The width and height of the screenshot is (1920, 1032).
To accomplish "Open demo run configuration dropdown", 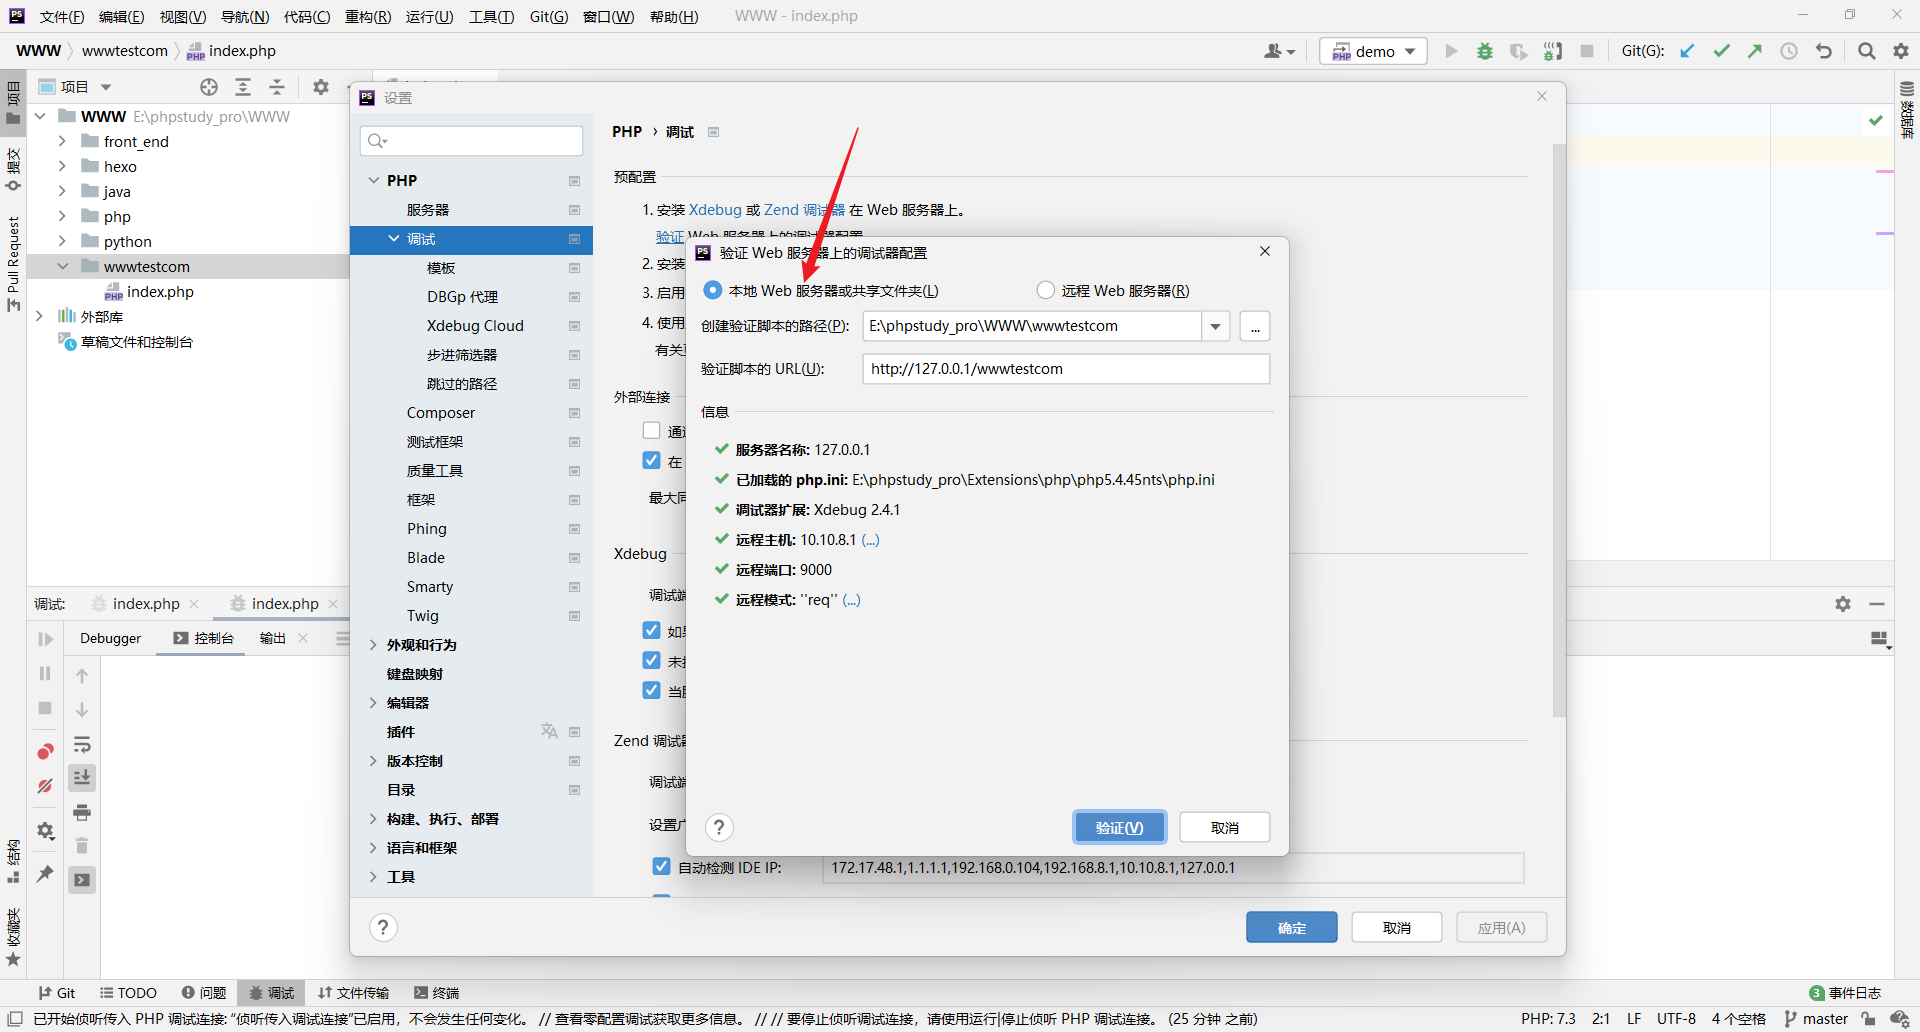I will (x=1373, y=51).
